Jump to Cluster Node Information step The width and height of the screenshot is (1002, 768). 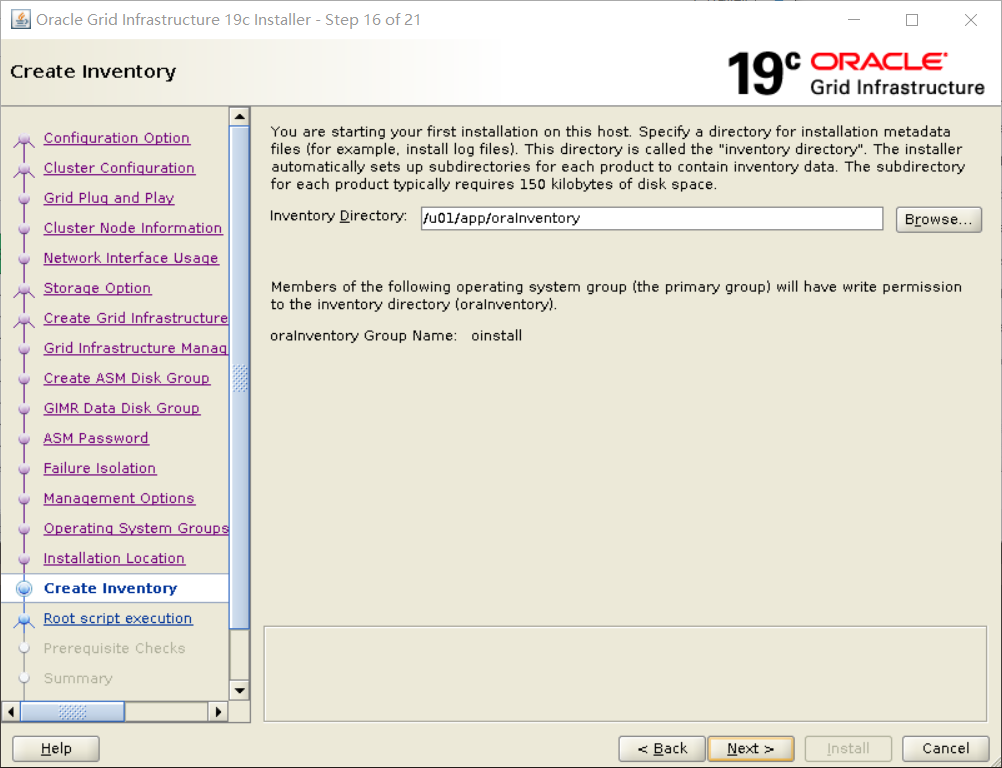point(133,228)
